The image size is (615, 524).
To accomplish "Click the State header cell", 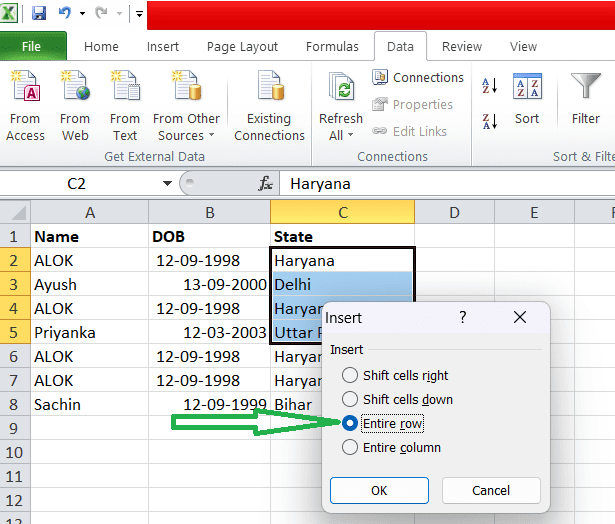I will click(x=342, y=237).
